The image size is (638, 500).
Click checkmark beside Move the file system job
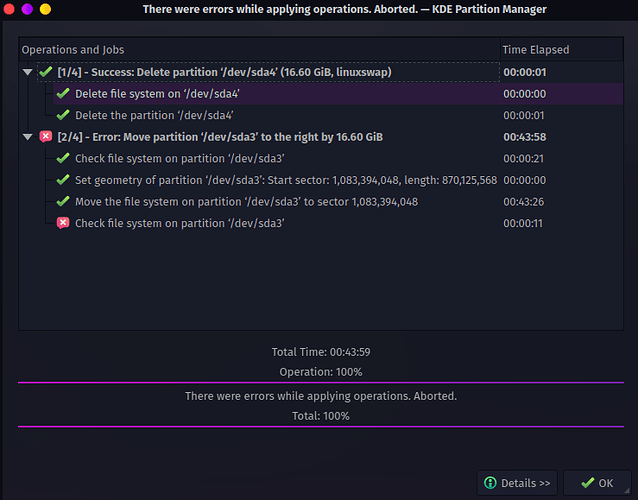63,201
